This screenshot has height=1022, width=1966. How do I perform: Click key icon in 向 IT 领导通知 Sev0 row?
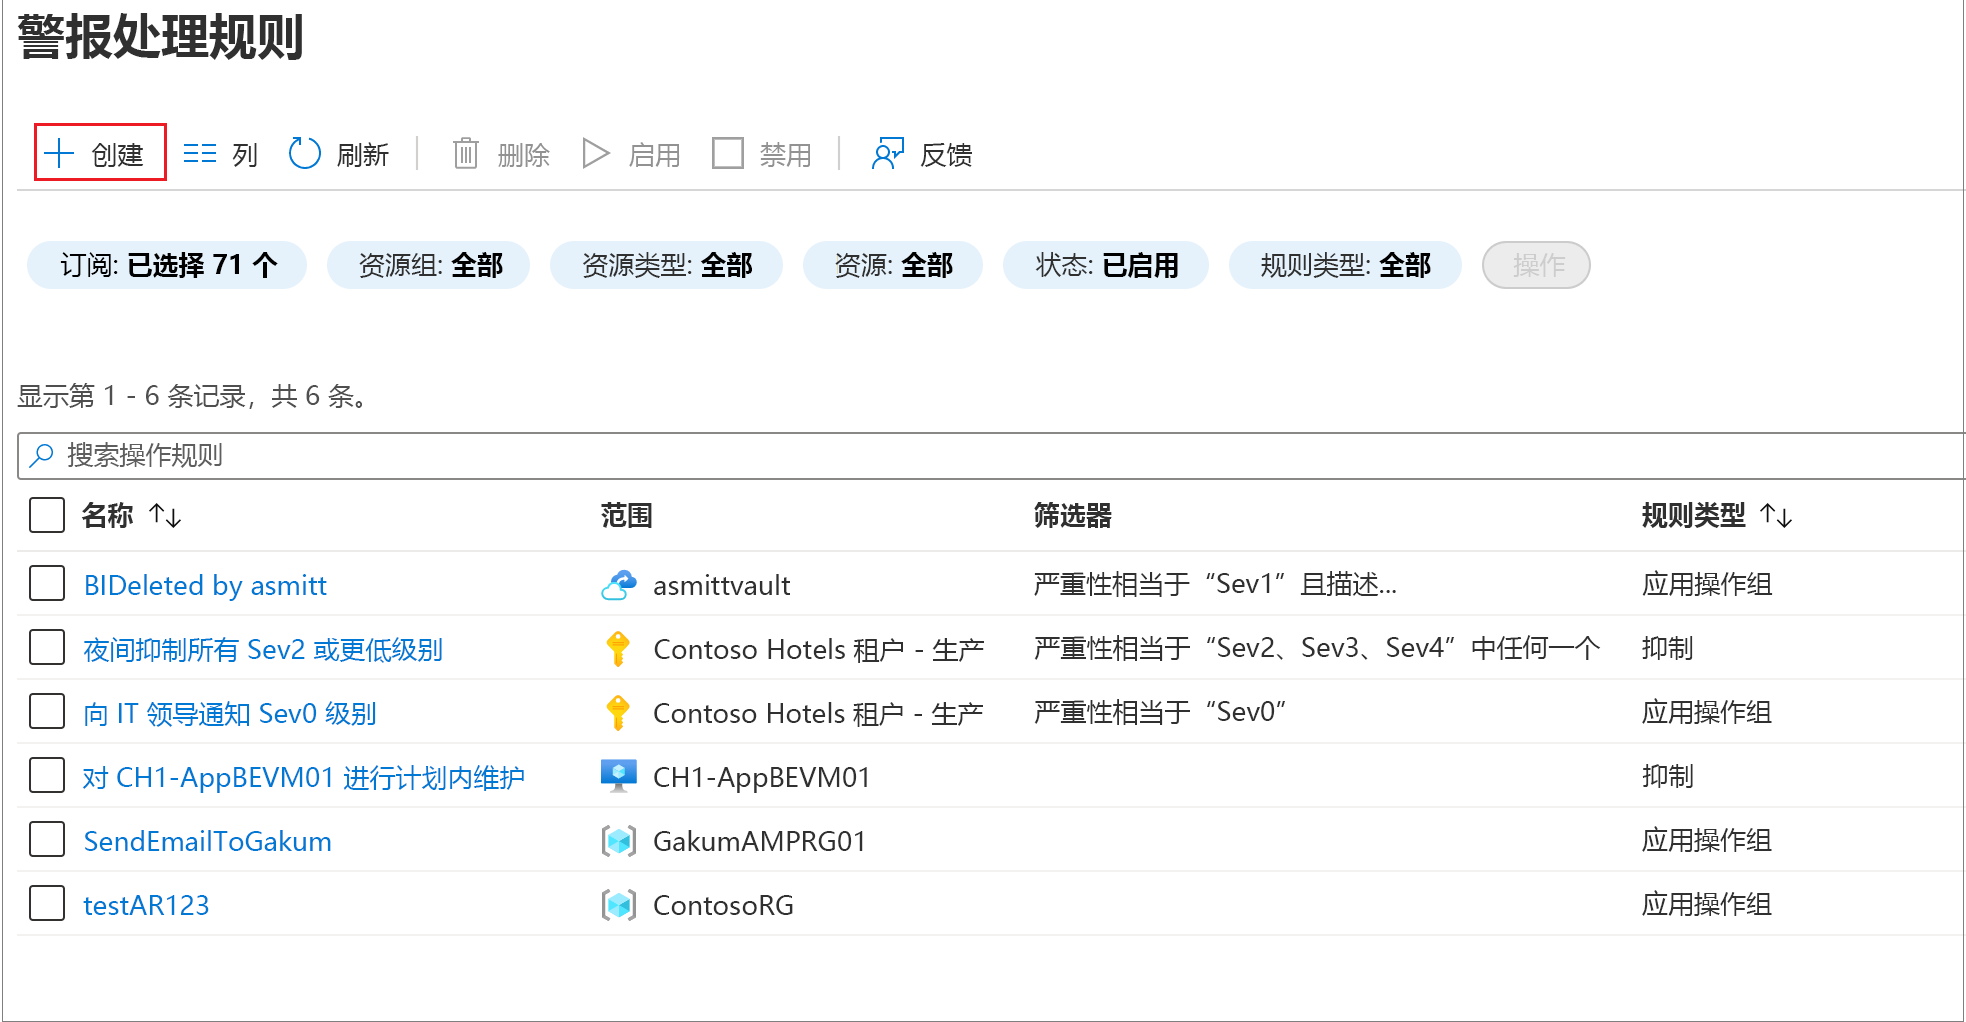618,713
